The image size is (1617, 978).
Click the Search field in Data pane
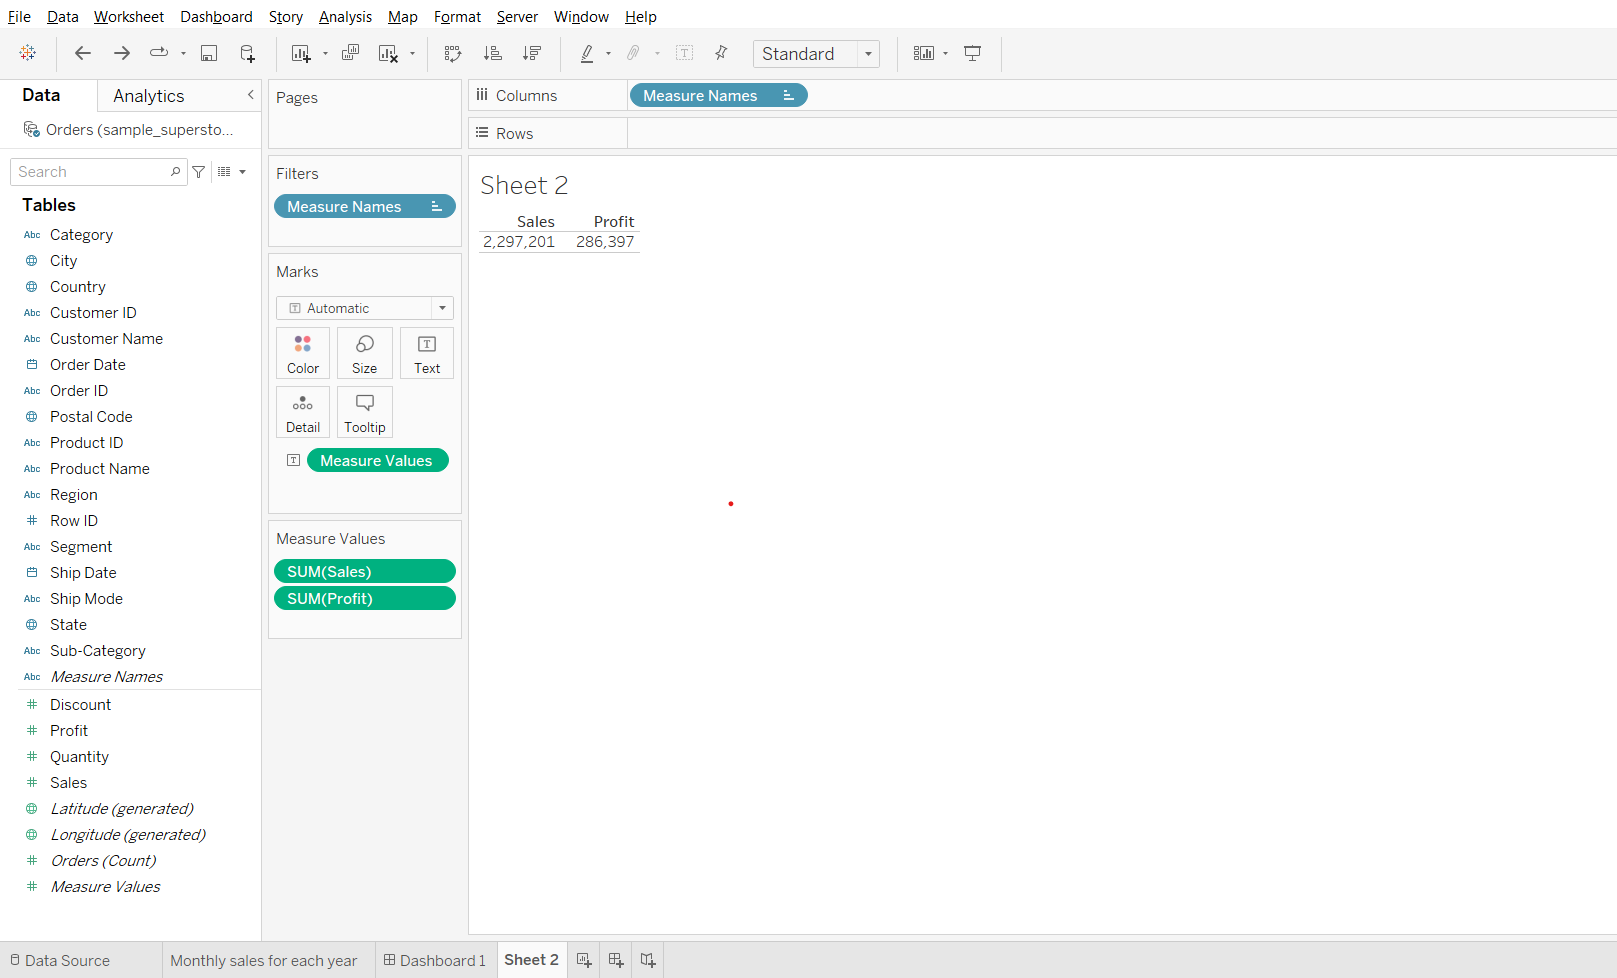[92, 172]
